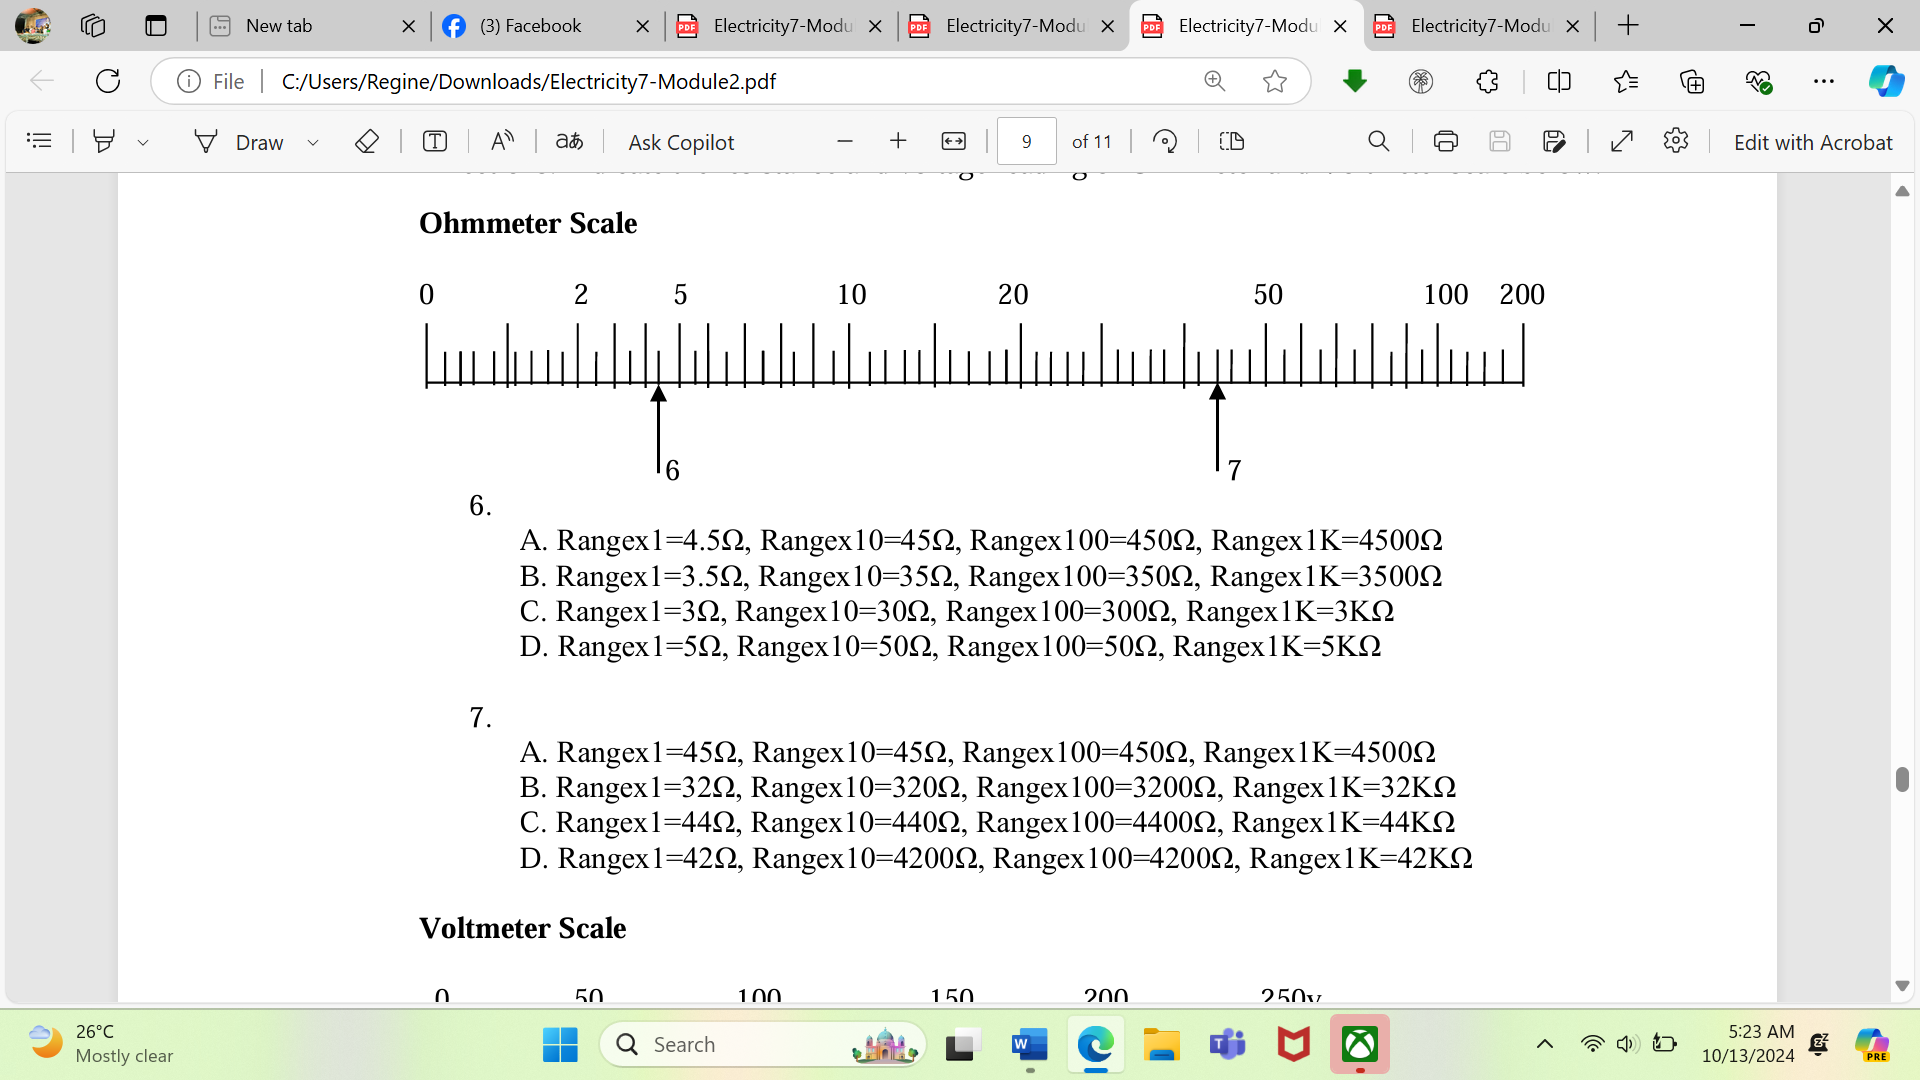The width and height of the screenshot is (1920, 1080).
Task: Open the Translate tool
Action: coord(569,141)
